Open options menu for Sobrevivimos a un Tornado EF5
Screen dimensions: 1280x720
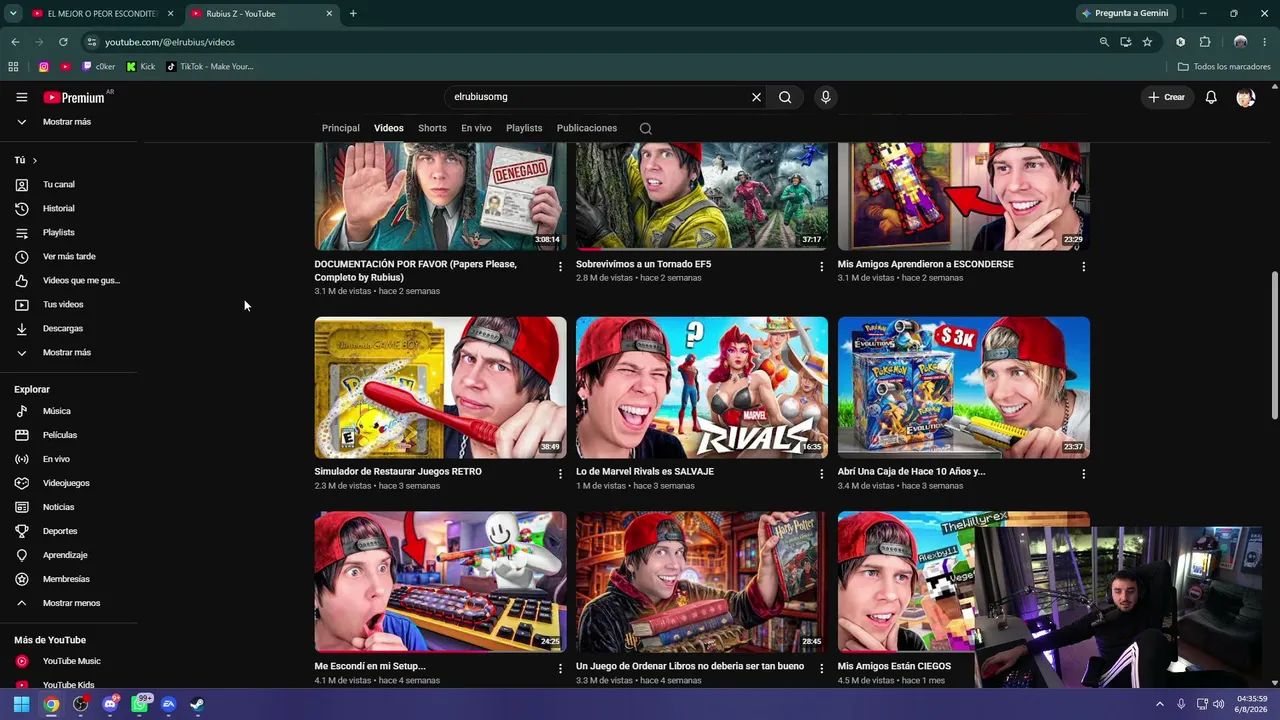click(822, 267)
